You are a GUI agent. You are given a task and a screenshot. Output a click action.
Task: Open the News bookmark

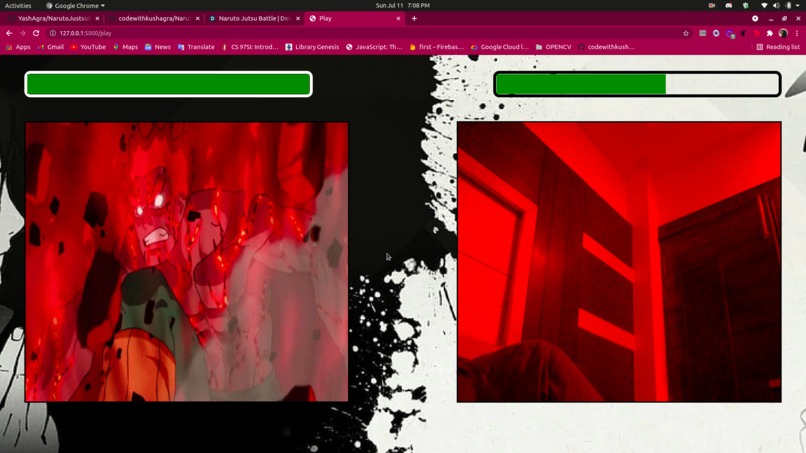coord(157,47)
